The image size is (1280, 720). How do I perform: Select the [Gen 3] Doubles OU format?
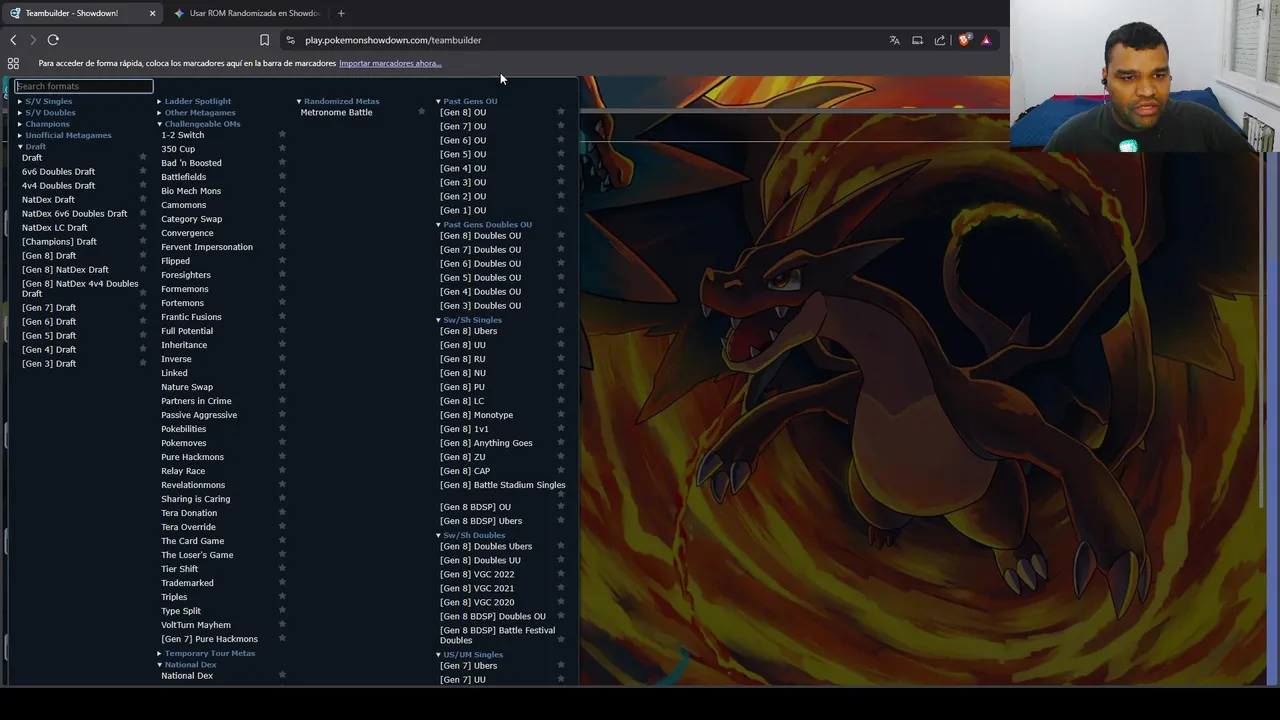(480, 306)
